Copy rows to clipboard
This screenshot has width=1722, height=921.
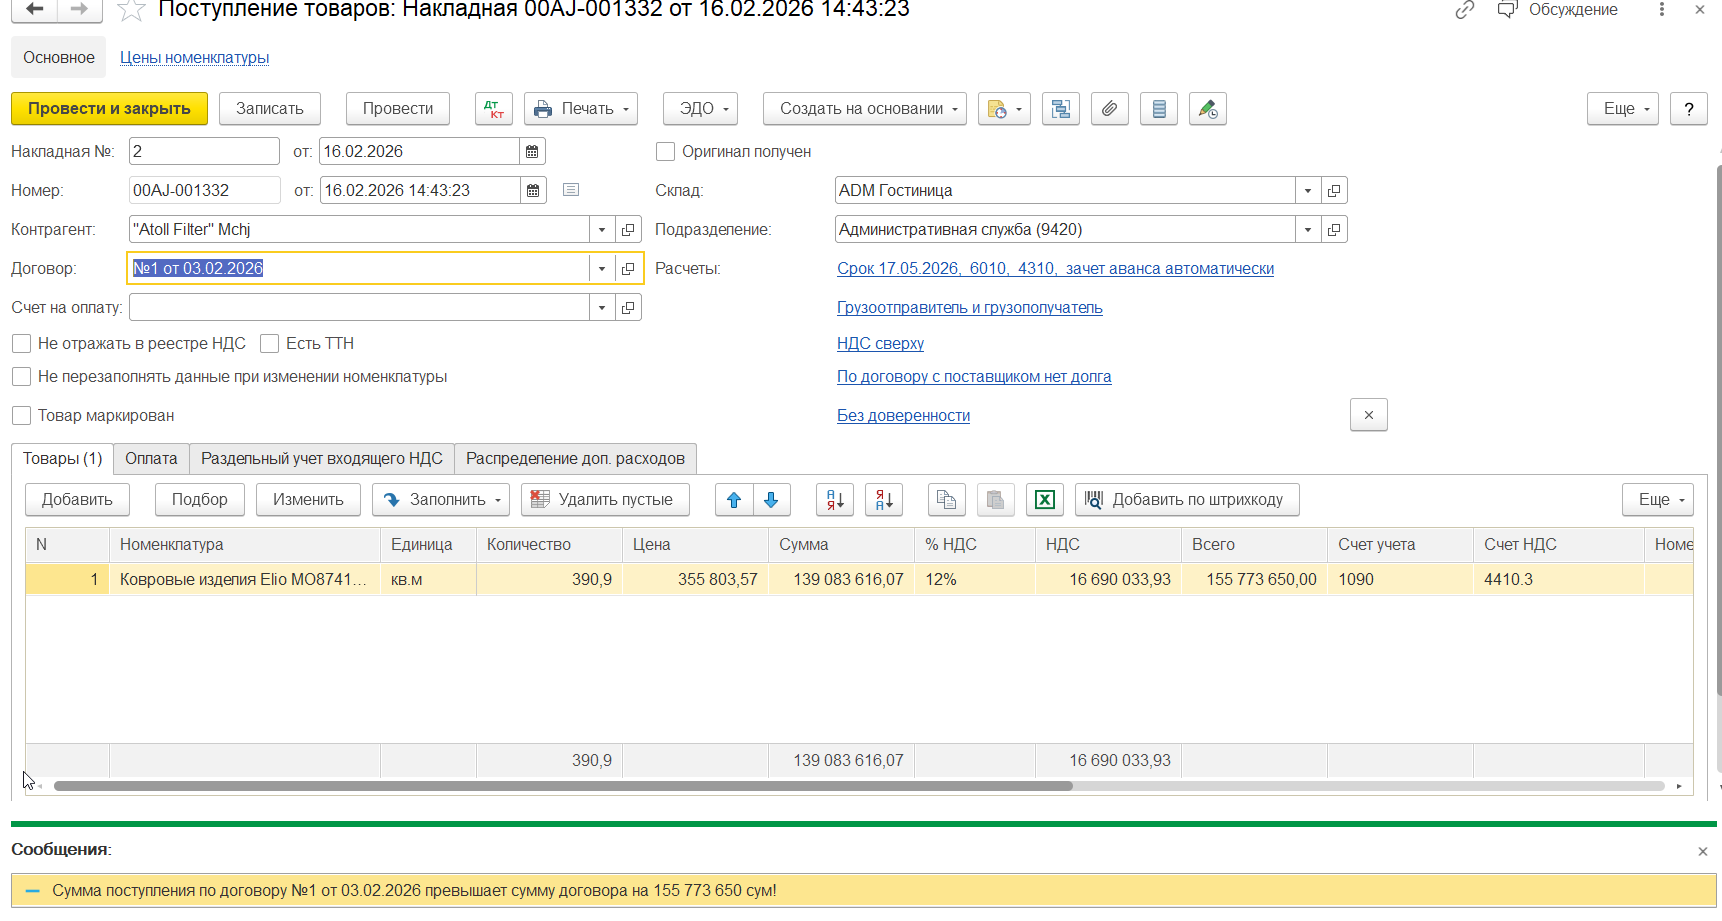(x=947, y=500)
